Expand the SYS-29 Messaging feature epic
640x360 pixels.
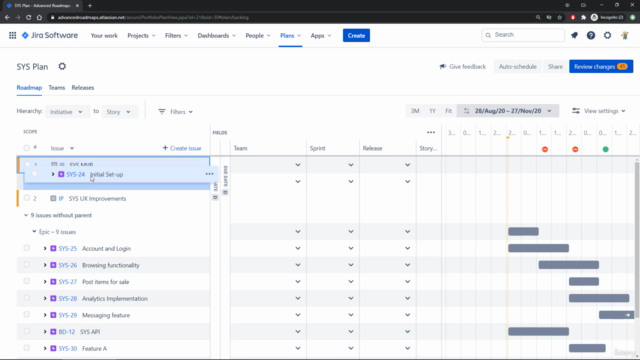(45, 315)
